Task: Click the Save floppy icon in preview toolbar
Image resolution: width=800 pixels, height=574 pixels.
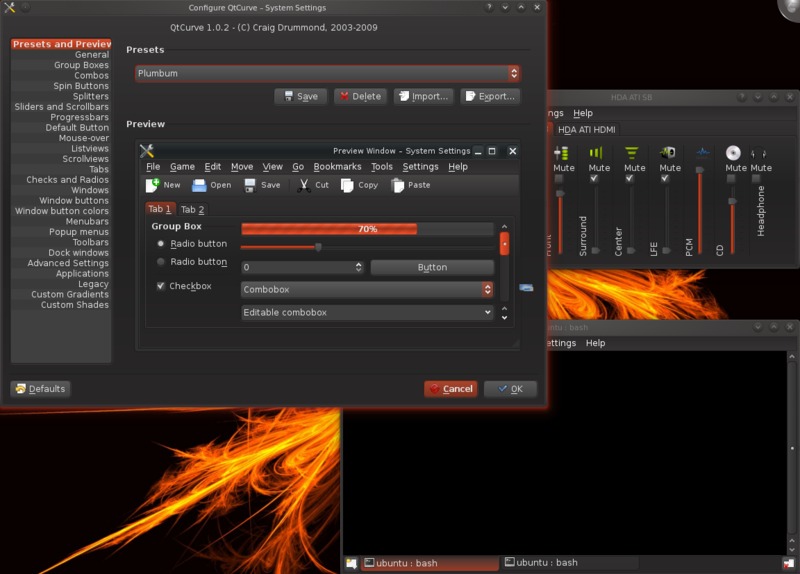Action: 249,185
